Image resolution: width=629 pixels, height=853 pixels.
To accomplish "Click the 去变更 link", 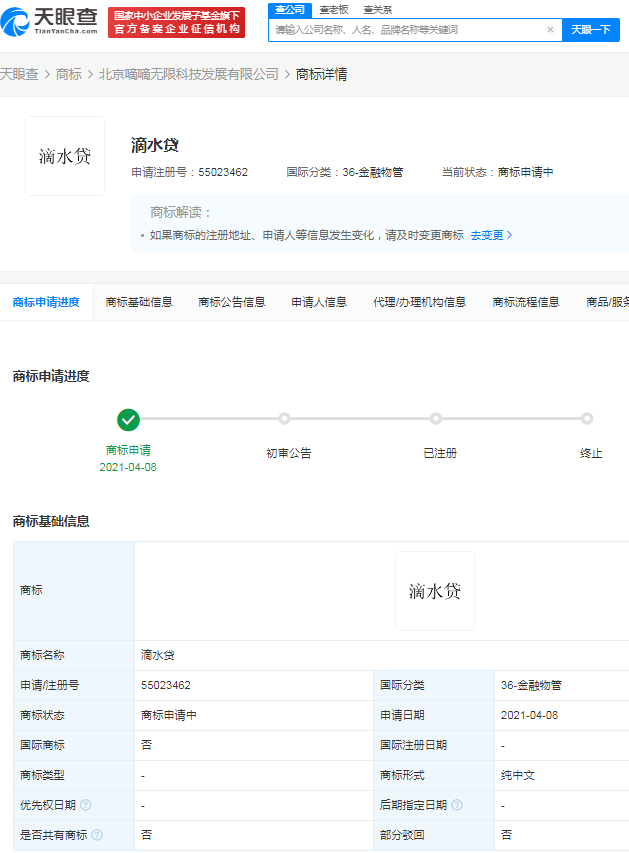I will [x=491, y=235].
